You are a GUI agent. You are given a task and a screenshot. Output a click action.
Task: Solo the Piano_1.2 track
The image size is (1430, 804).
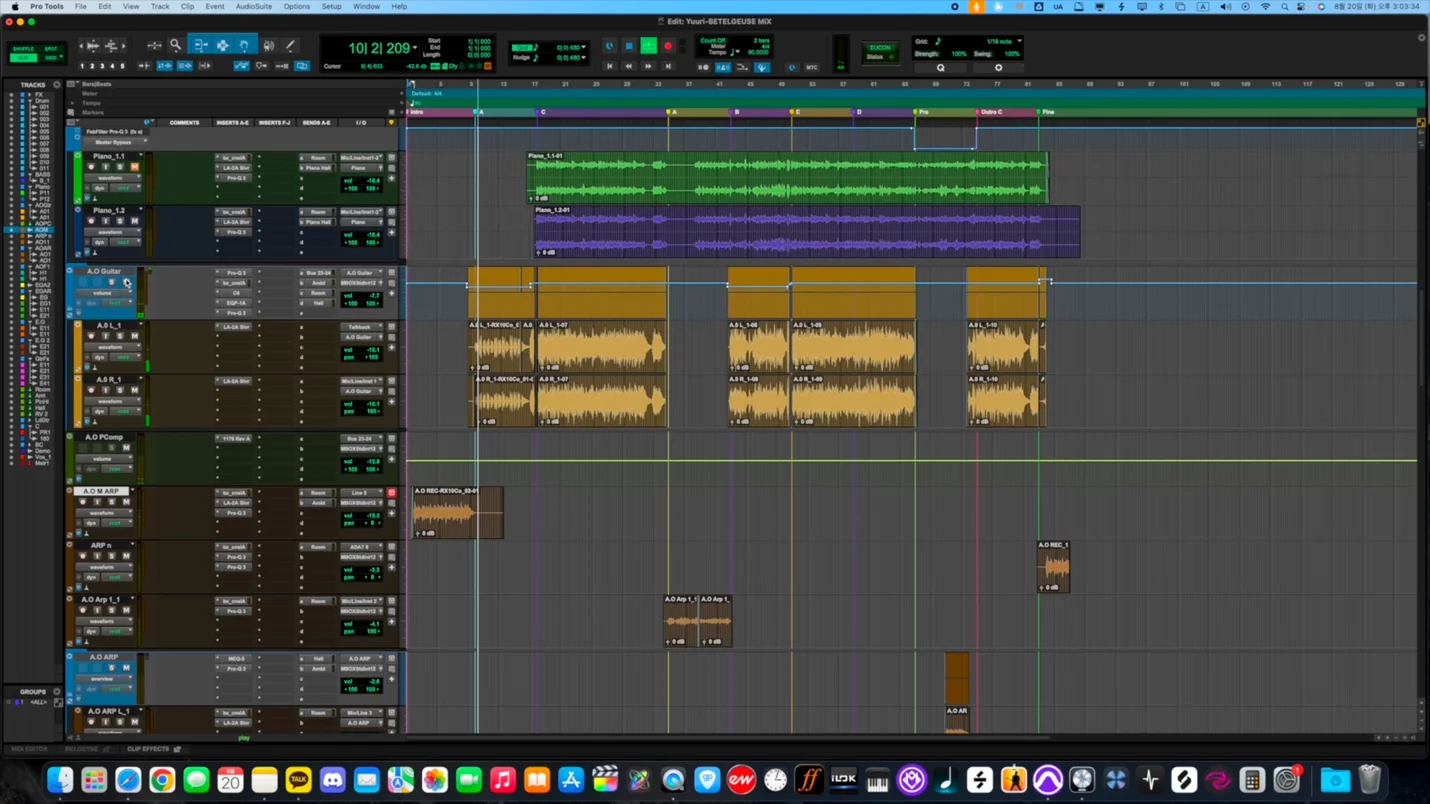coord(120,221)
